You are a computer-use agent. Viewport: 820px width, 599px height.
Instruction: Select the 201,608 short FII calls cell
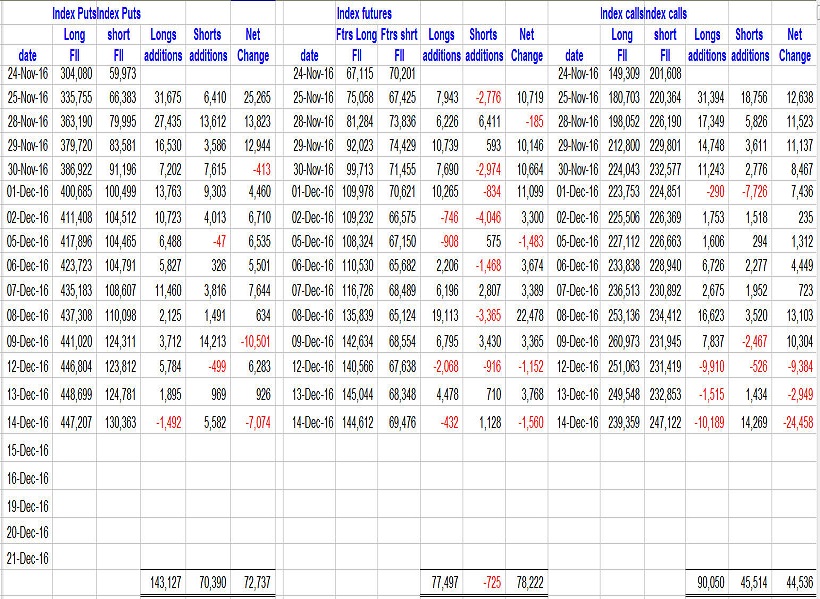click(664, 72)
